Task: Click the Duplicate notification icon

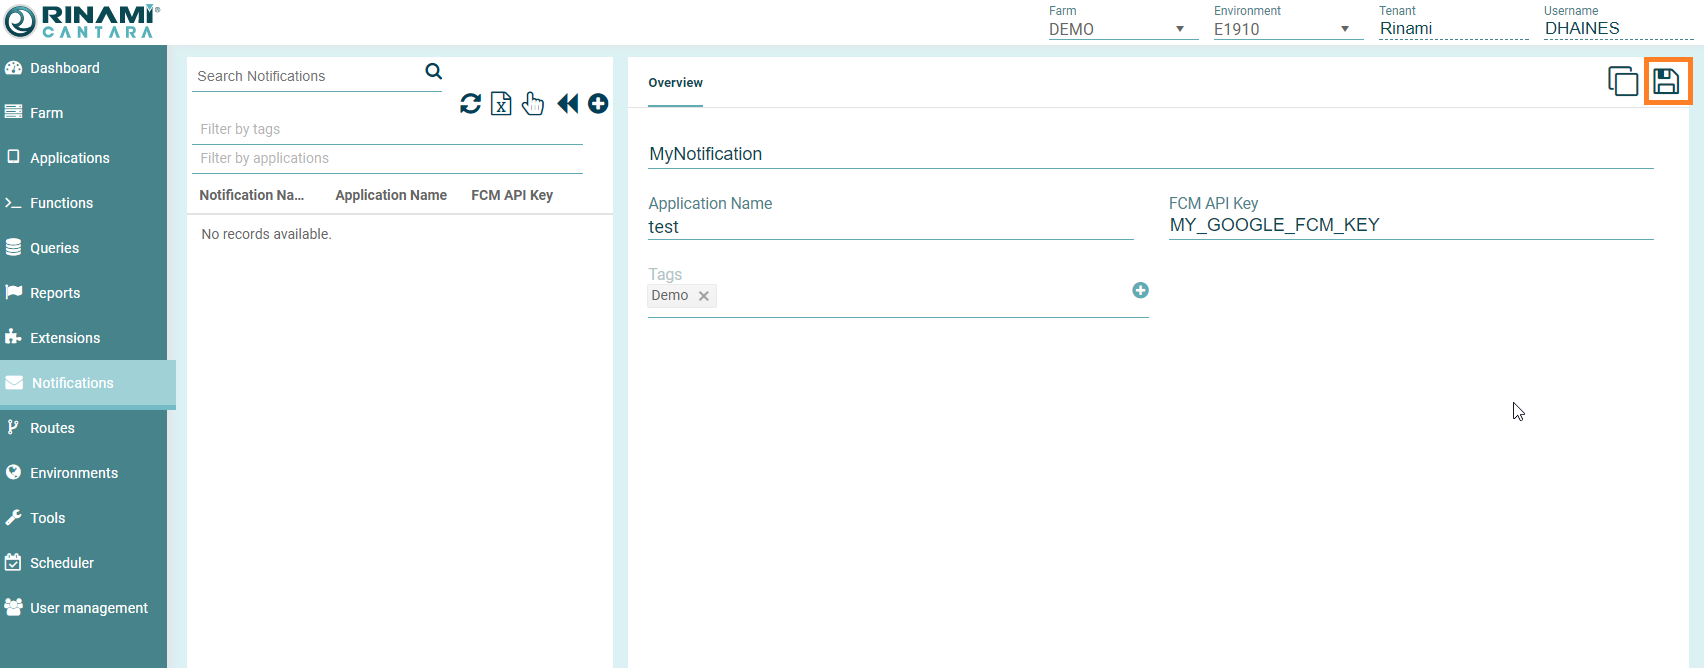Action: coord(1622,81)
